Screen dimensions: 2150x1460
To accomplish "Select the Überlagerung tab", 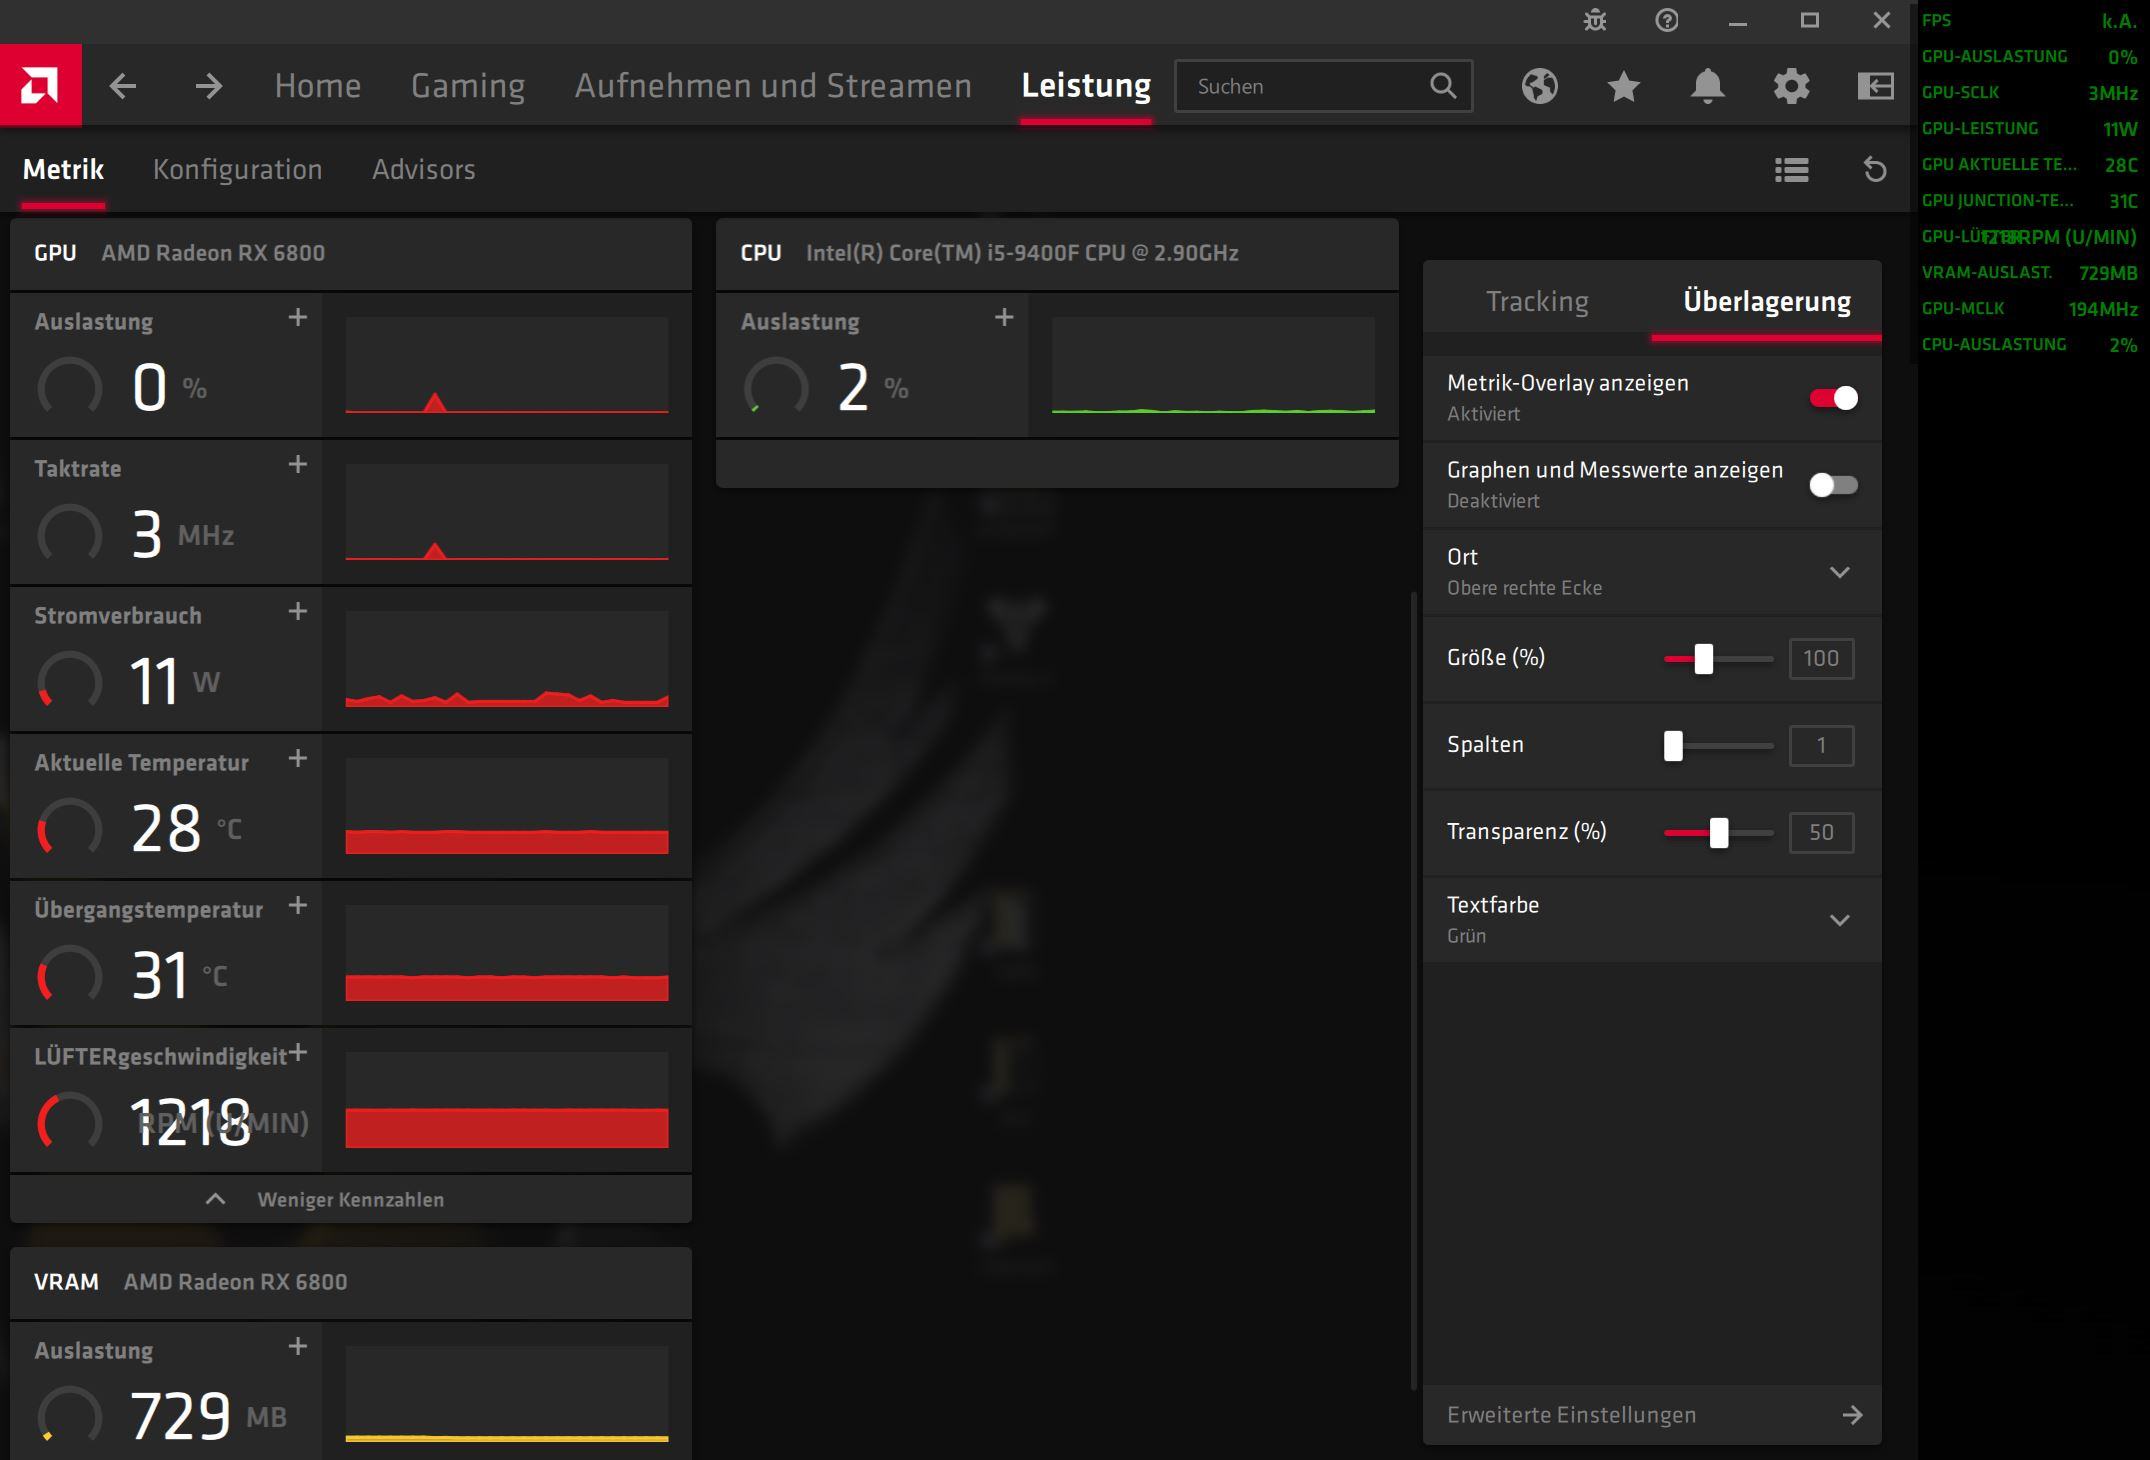I will point(1766,301).
